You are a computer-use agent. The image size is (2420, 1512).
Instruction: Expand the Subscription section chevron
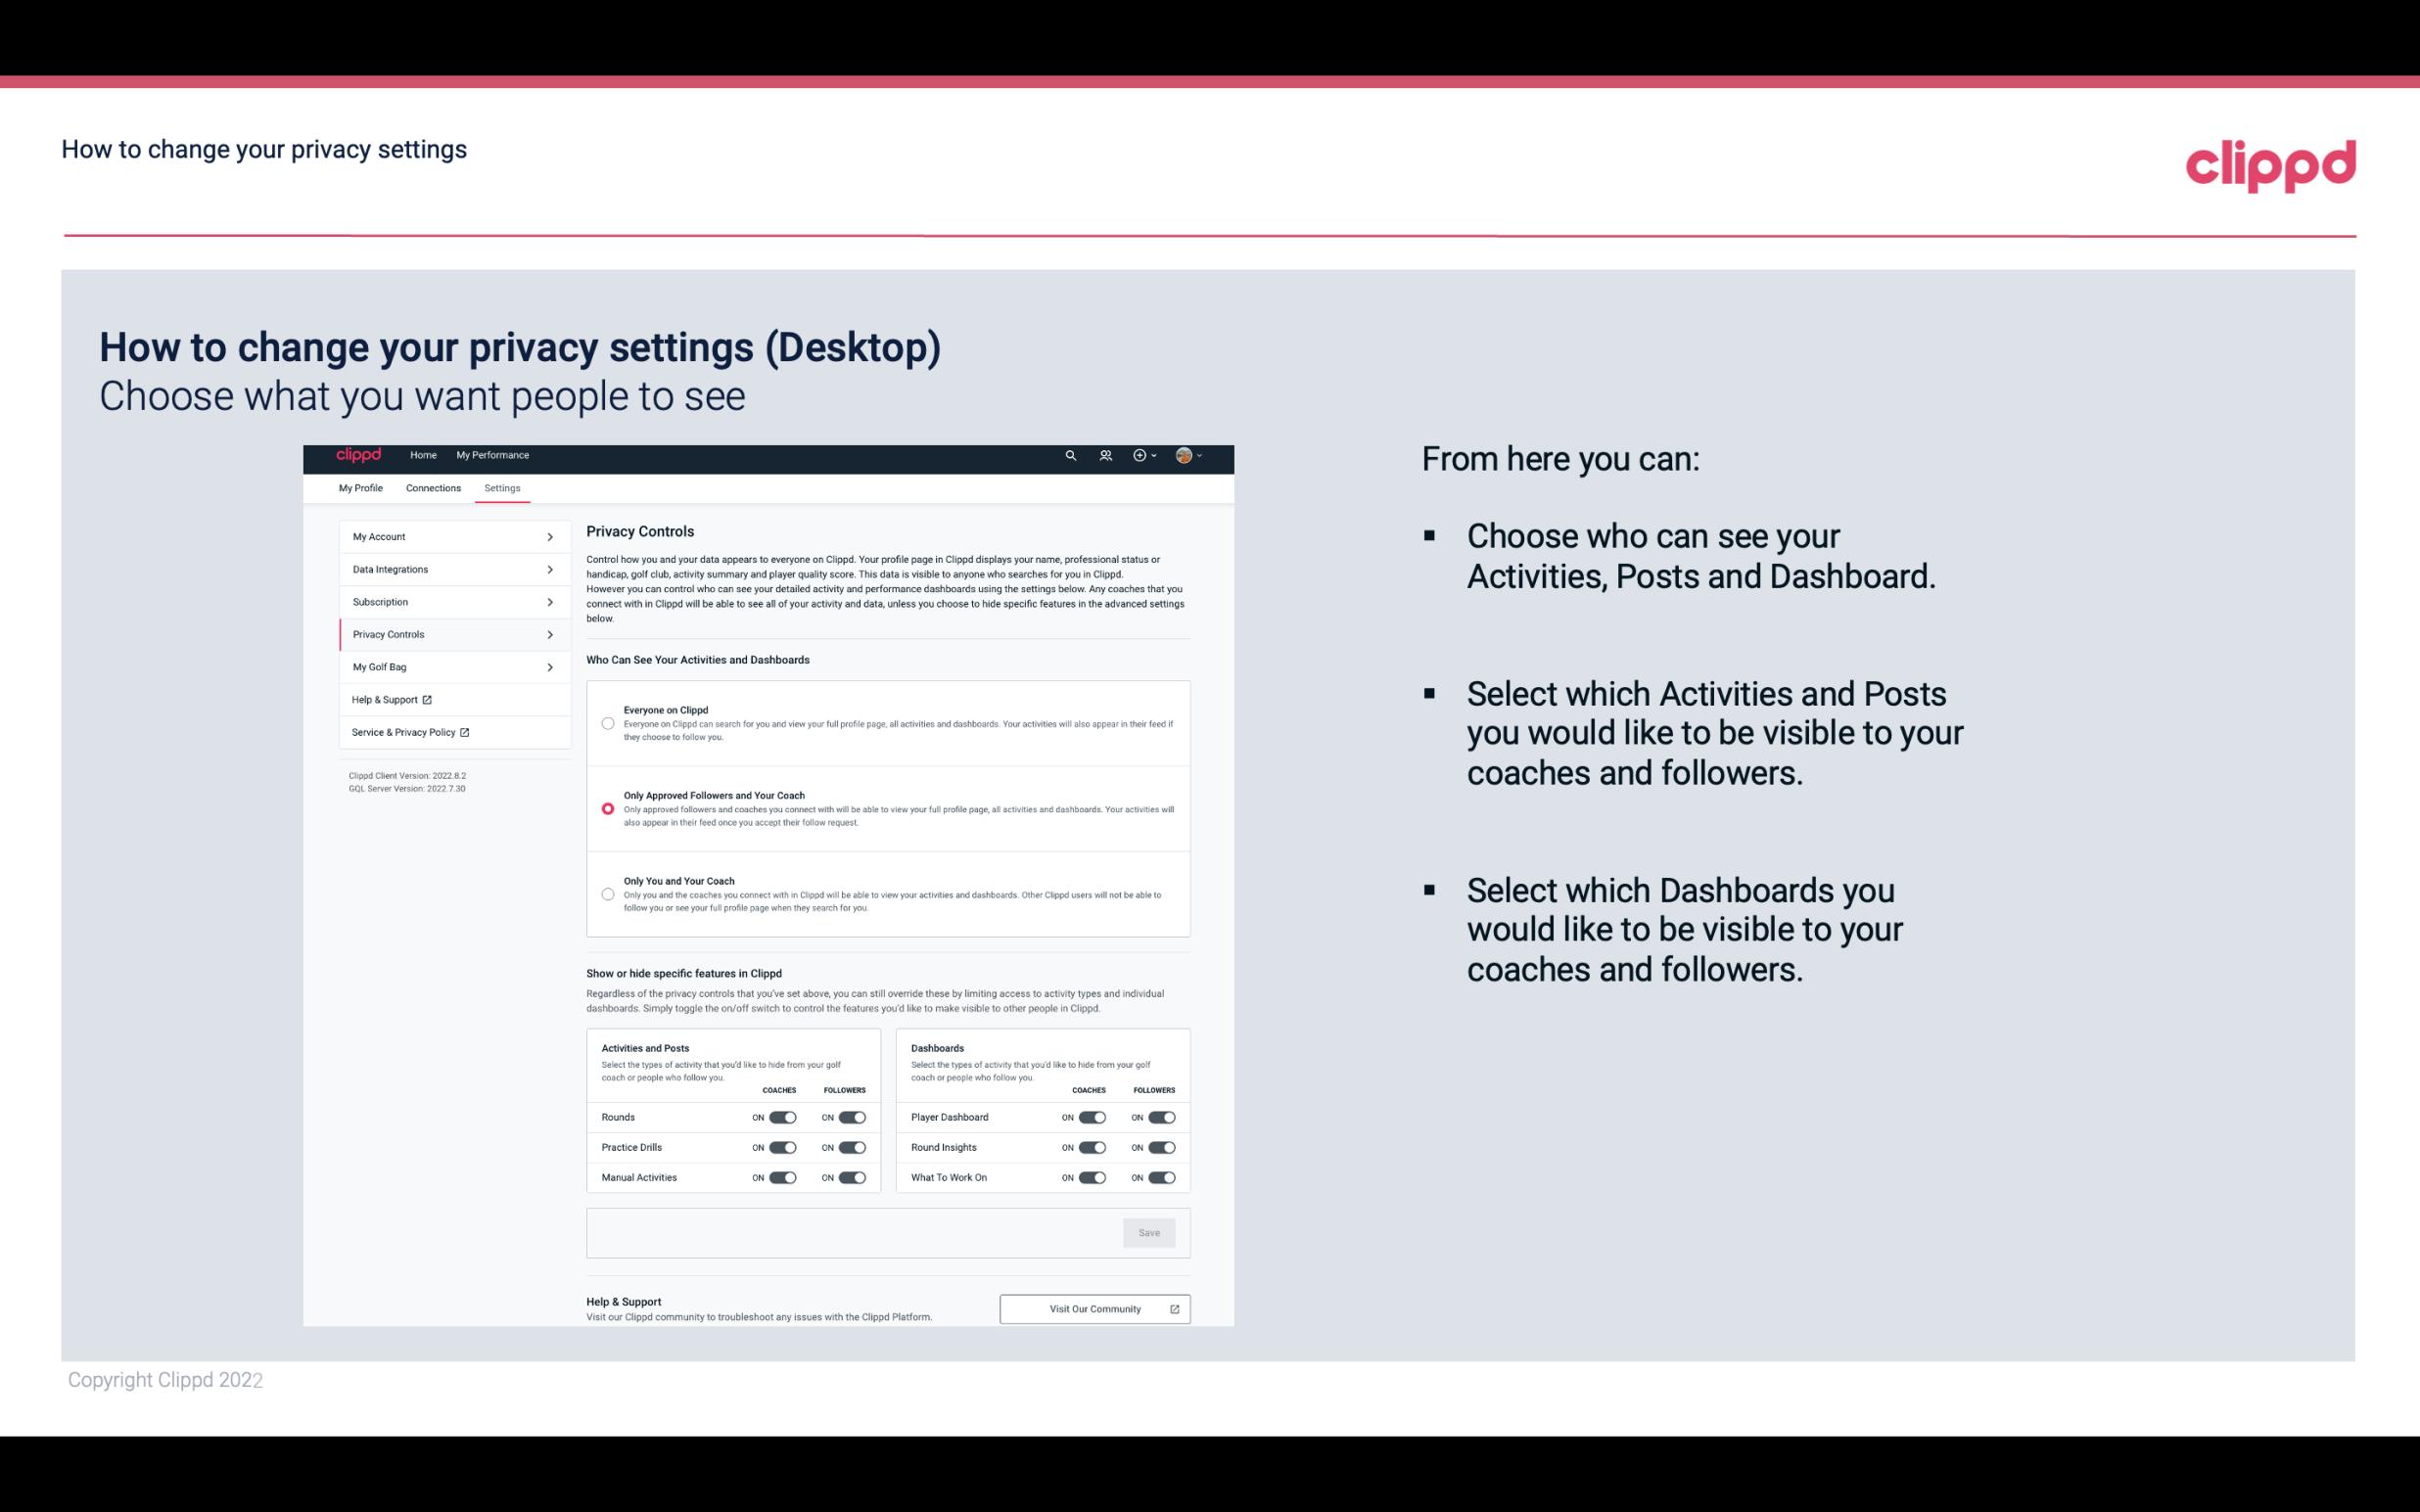pyautogui.click(x=550, y=601)
